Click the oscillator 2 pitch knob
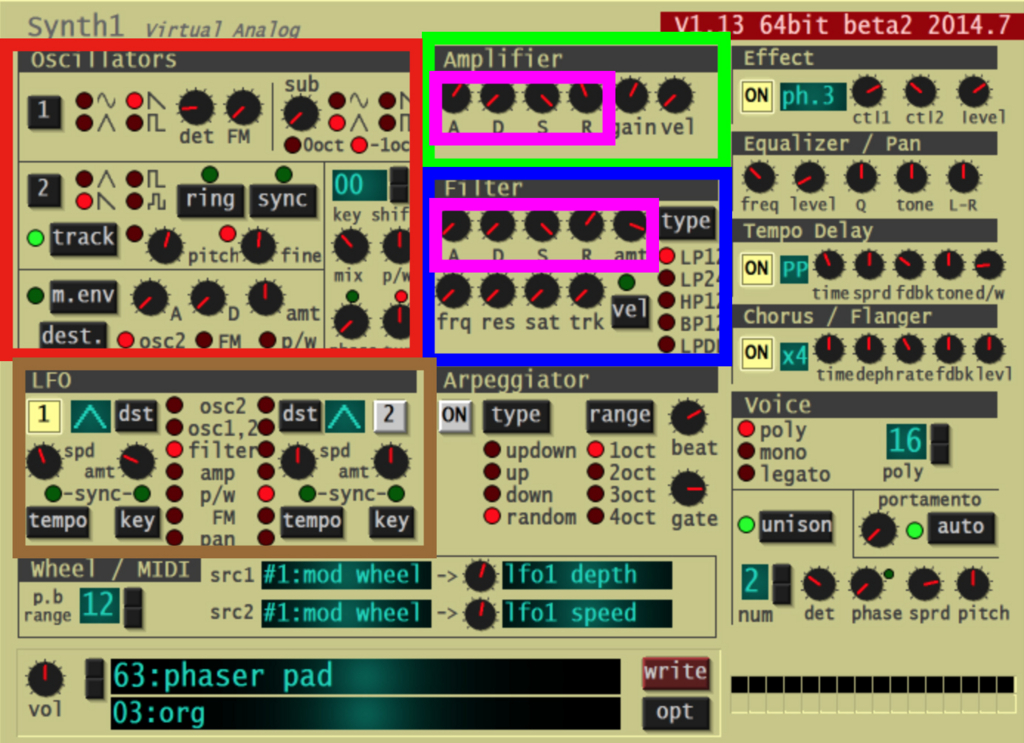This screenshot has width=1024, height=743. [165, 246]
